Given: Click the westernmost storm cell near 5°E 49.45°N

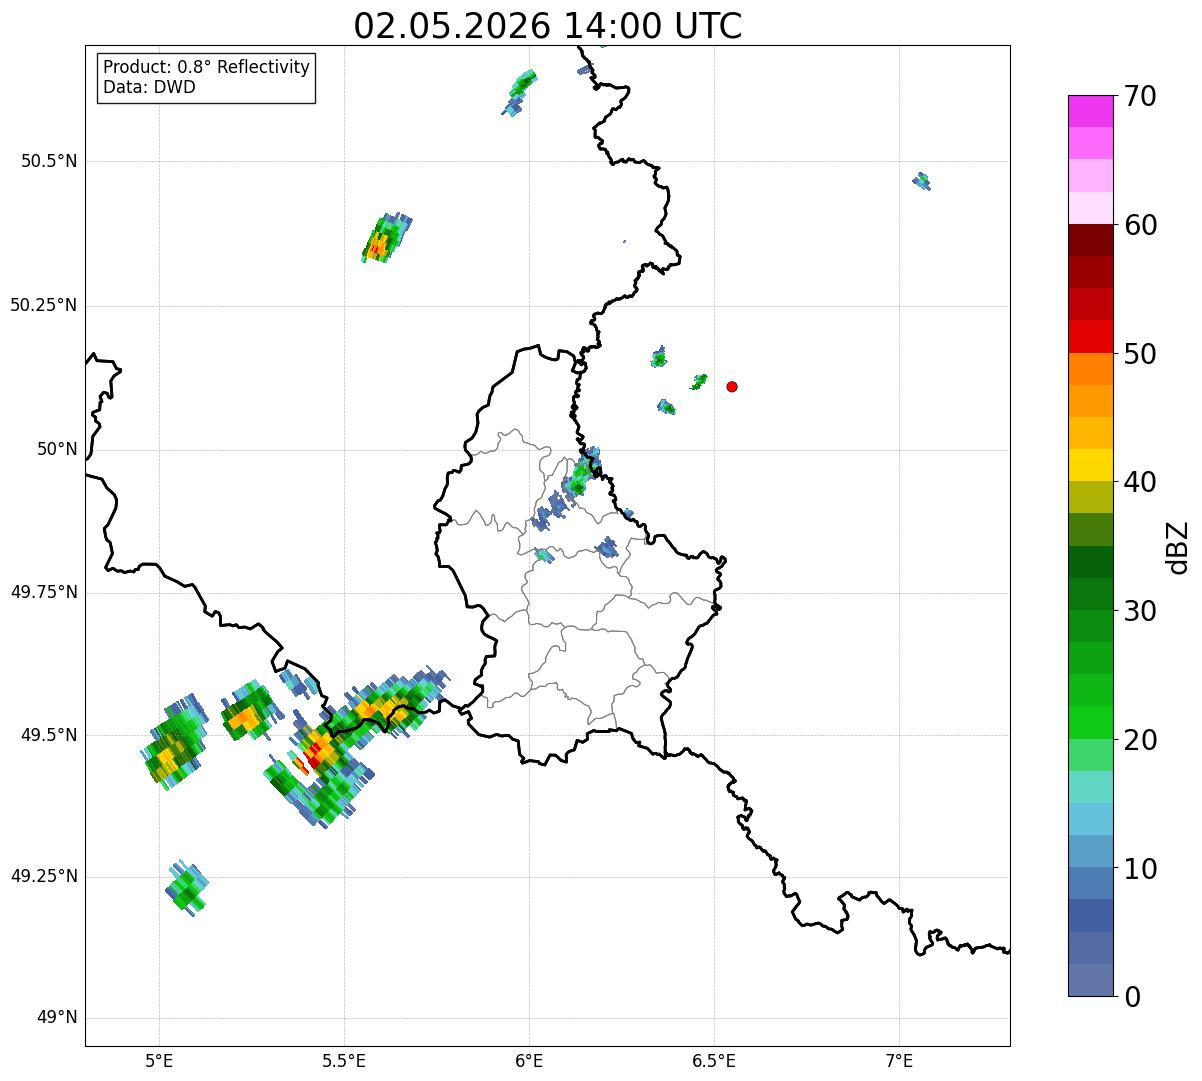Looking at the screenshot, I should click(x=174, y=742).
